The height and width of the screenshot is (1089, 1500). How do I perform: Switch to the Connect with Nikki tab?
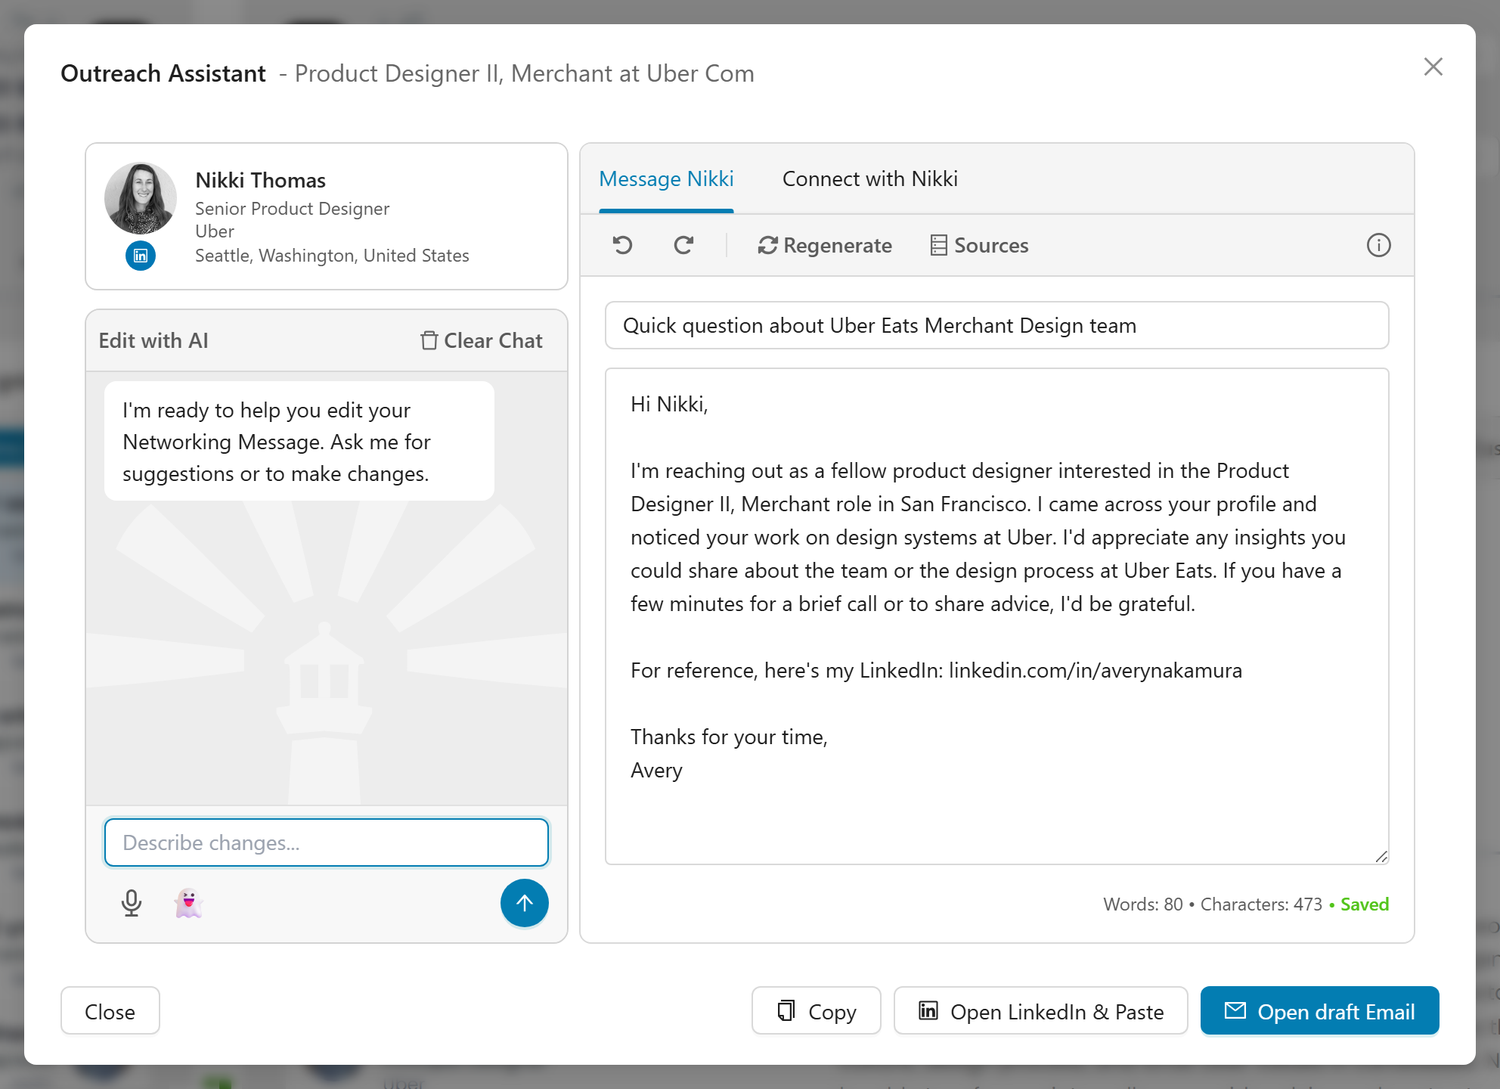(870, 179)
